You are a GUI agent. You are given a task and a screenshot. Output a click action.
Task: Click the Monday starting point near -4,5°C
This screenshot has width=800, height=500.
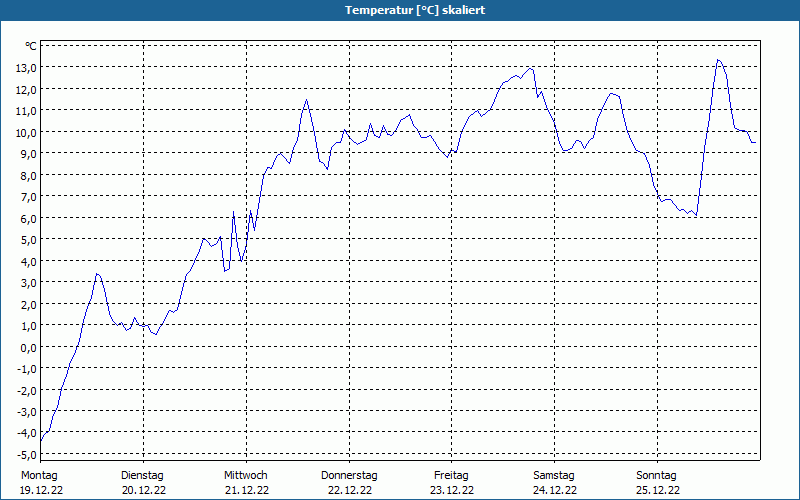tap(41, 440)
